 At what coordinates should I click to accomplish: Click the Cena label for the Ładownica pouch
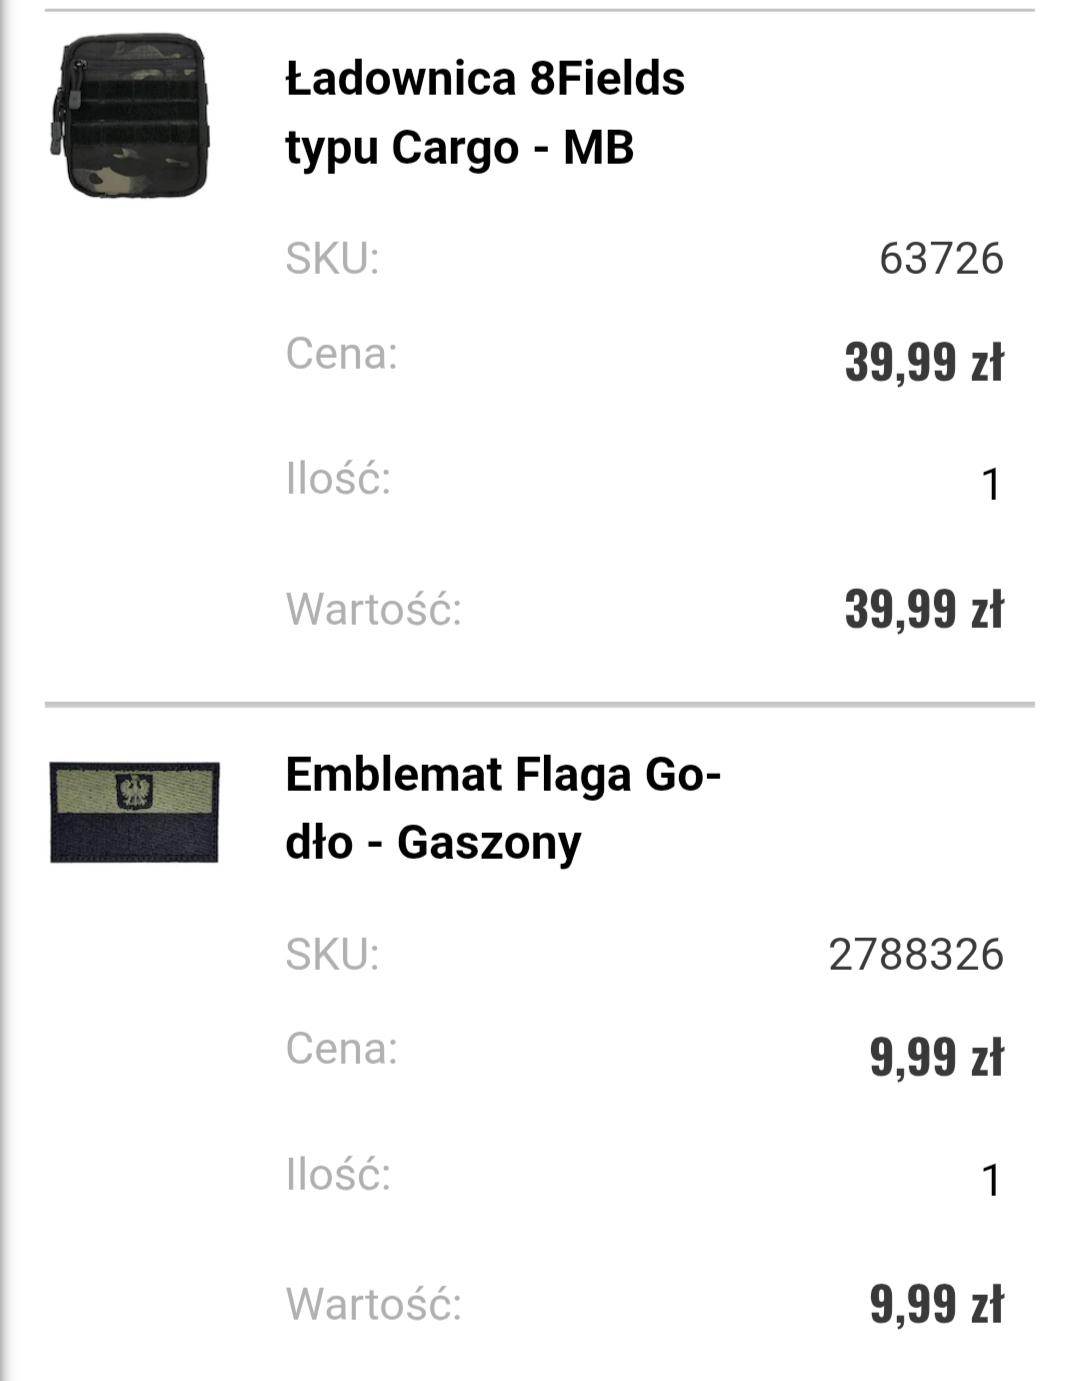pos(341,354)
